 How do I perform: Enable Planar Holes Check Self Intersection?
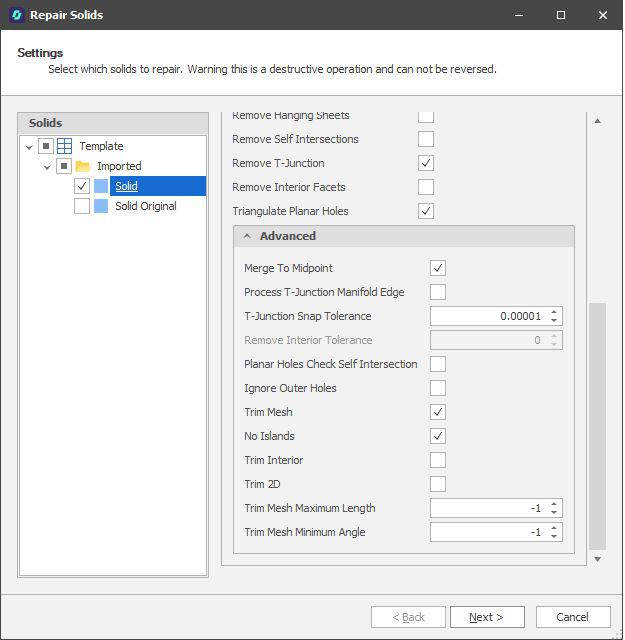438,364
